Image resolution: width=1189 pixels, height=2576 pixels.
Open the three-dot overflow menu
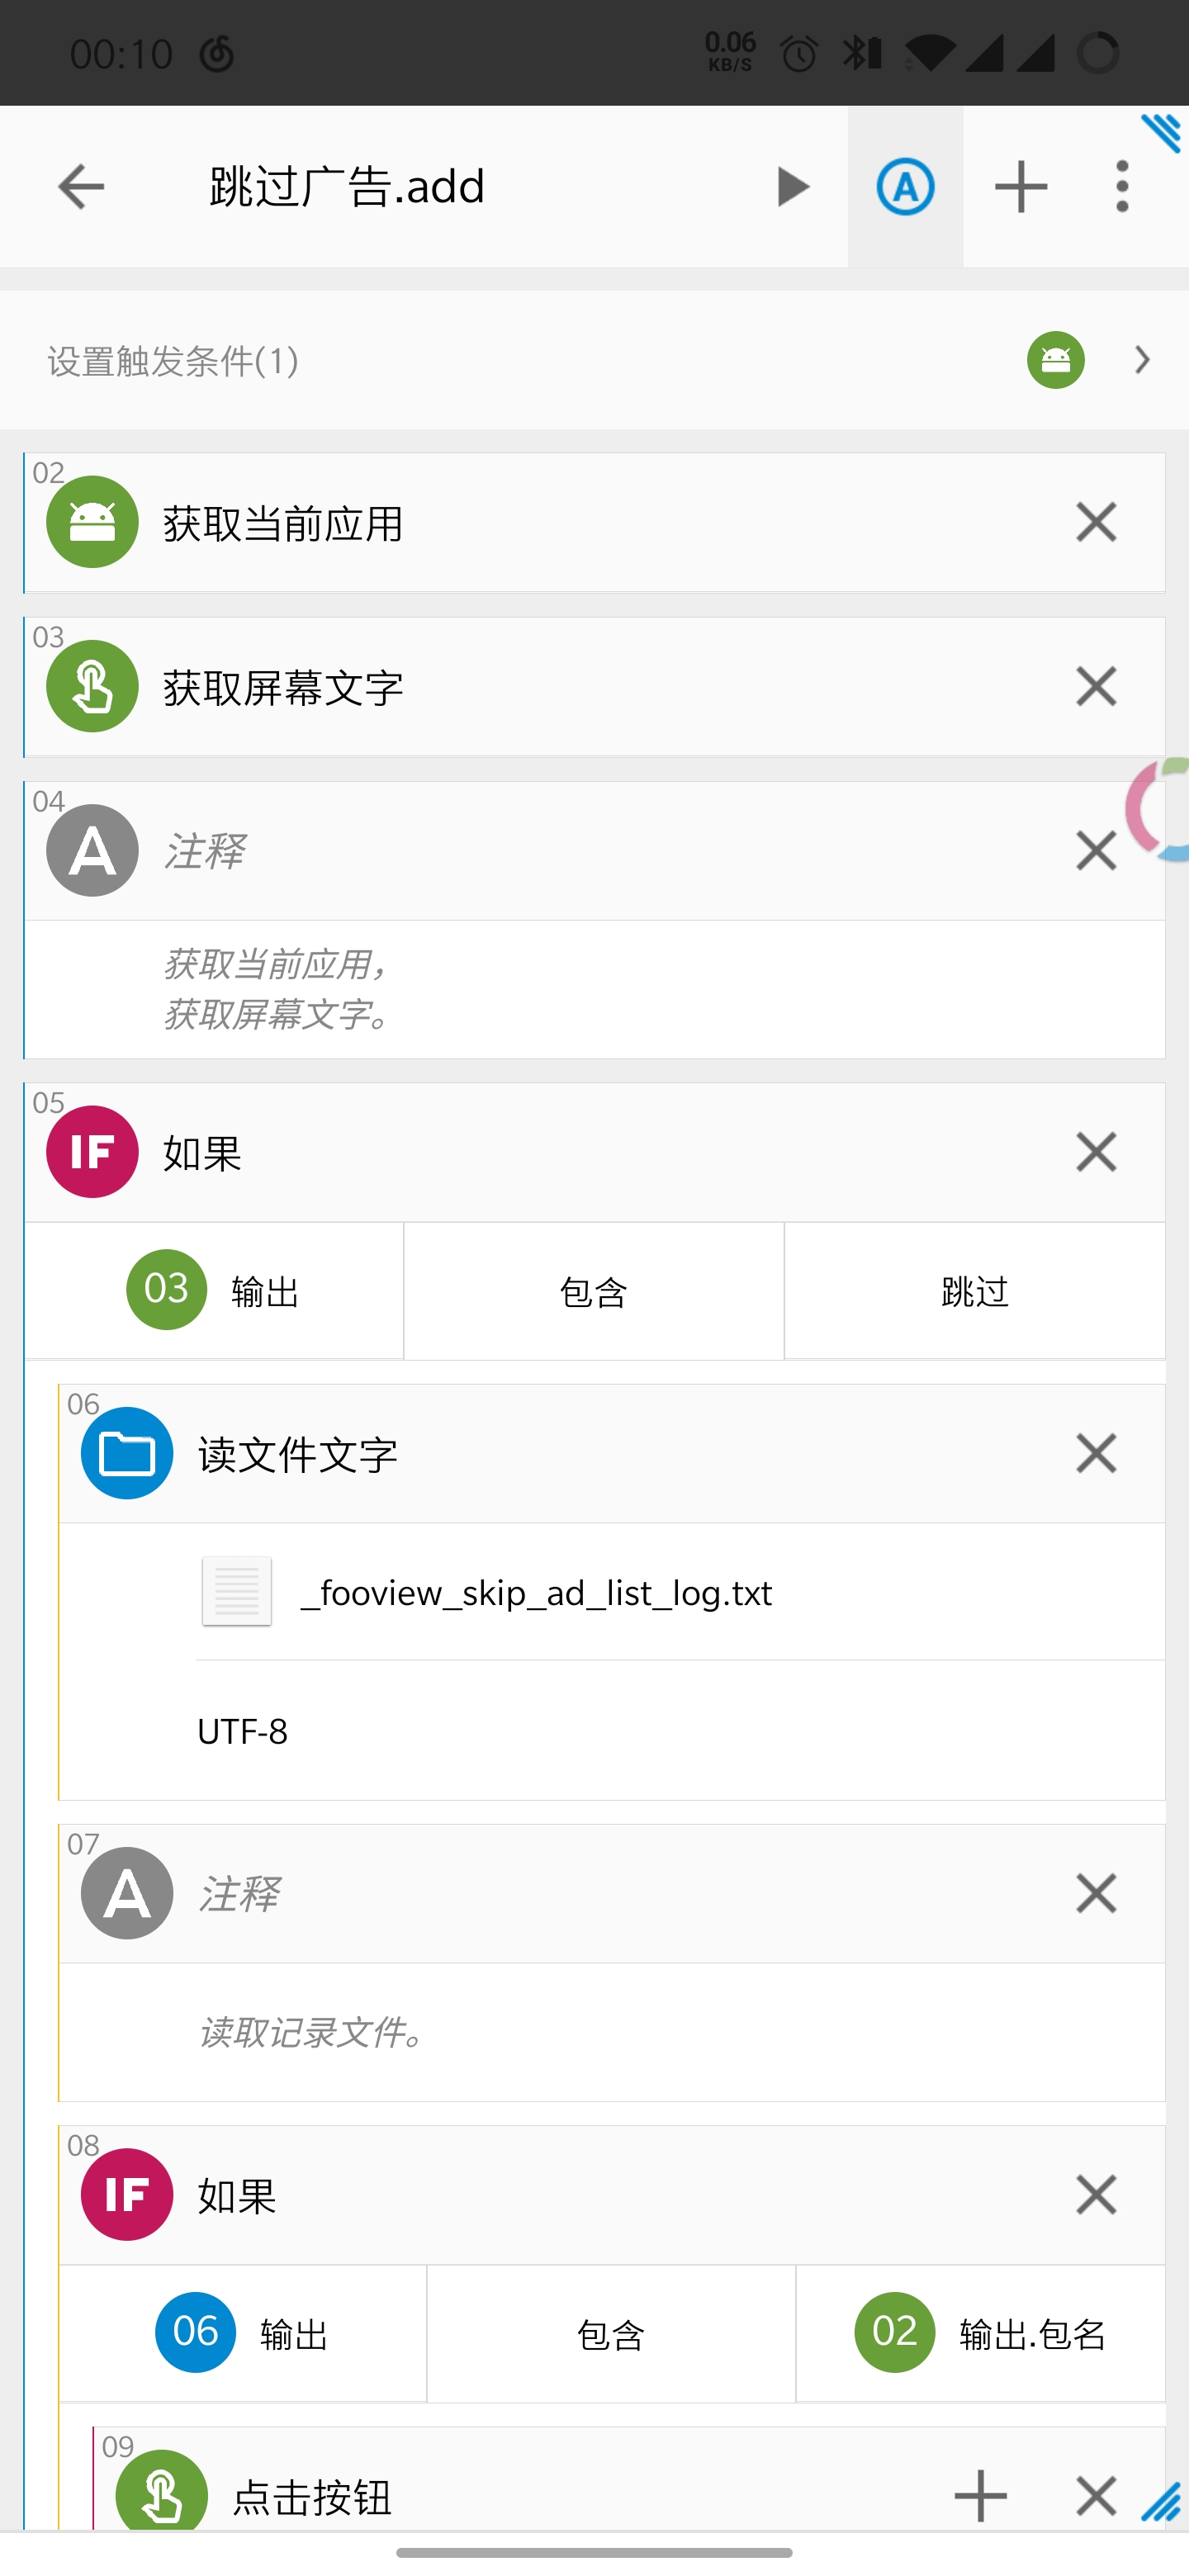1122,187
